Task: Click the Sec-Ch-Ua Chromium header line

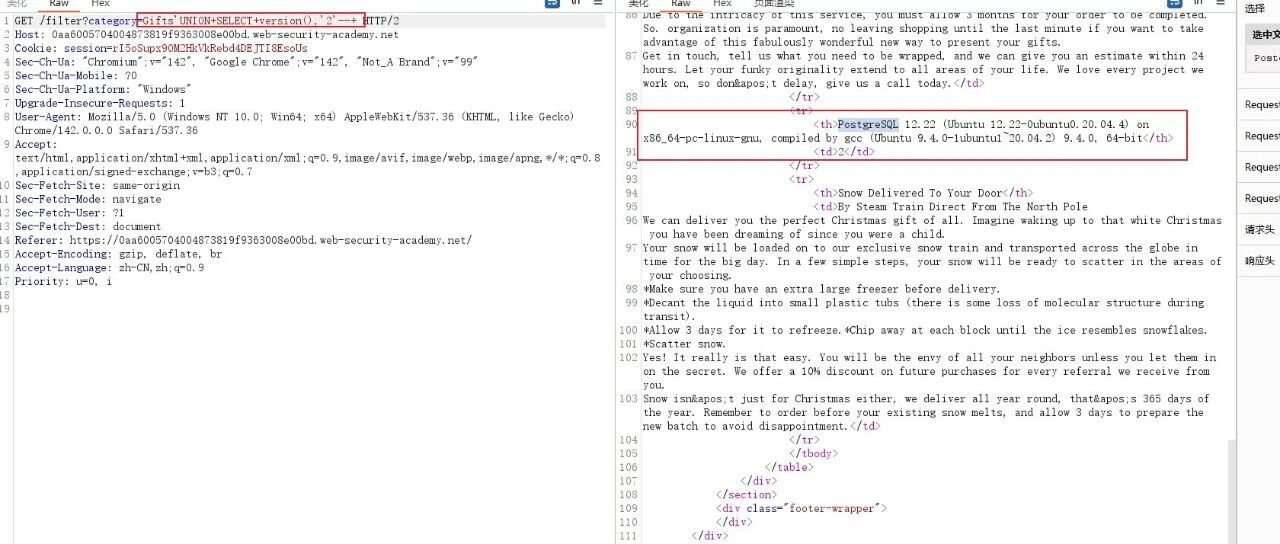Action: 247,62
